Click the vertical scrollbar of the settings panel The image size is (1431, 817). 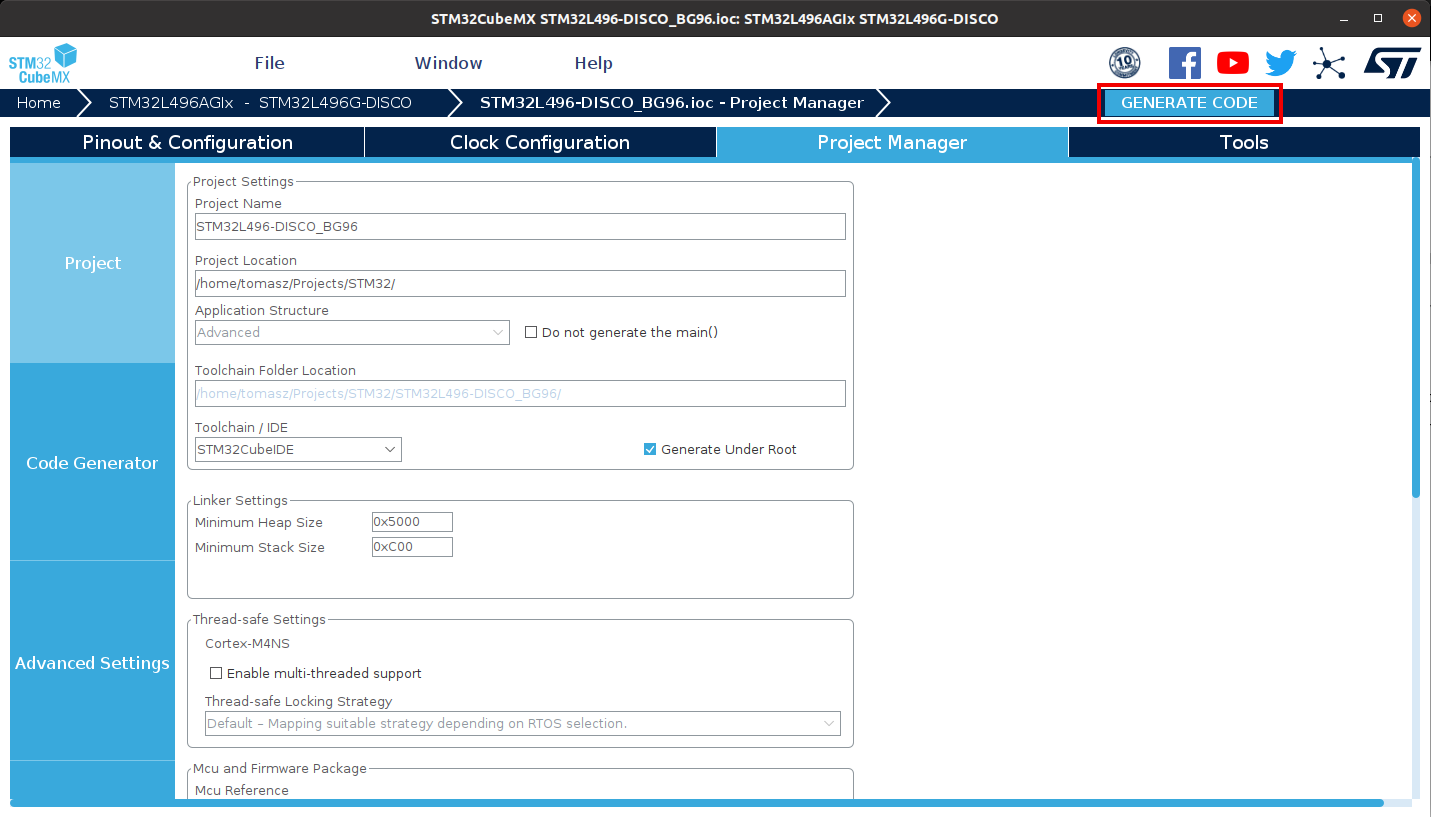coord(1415,327)
